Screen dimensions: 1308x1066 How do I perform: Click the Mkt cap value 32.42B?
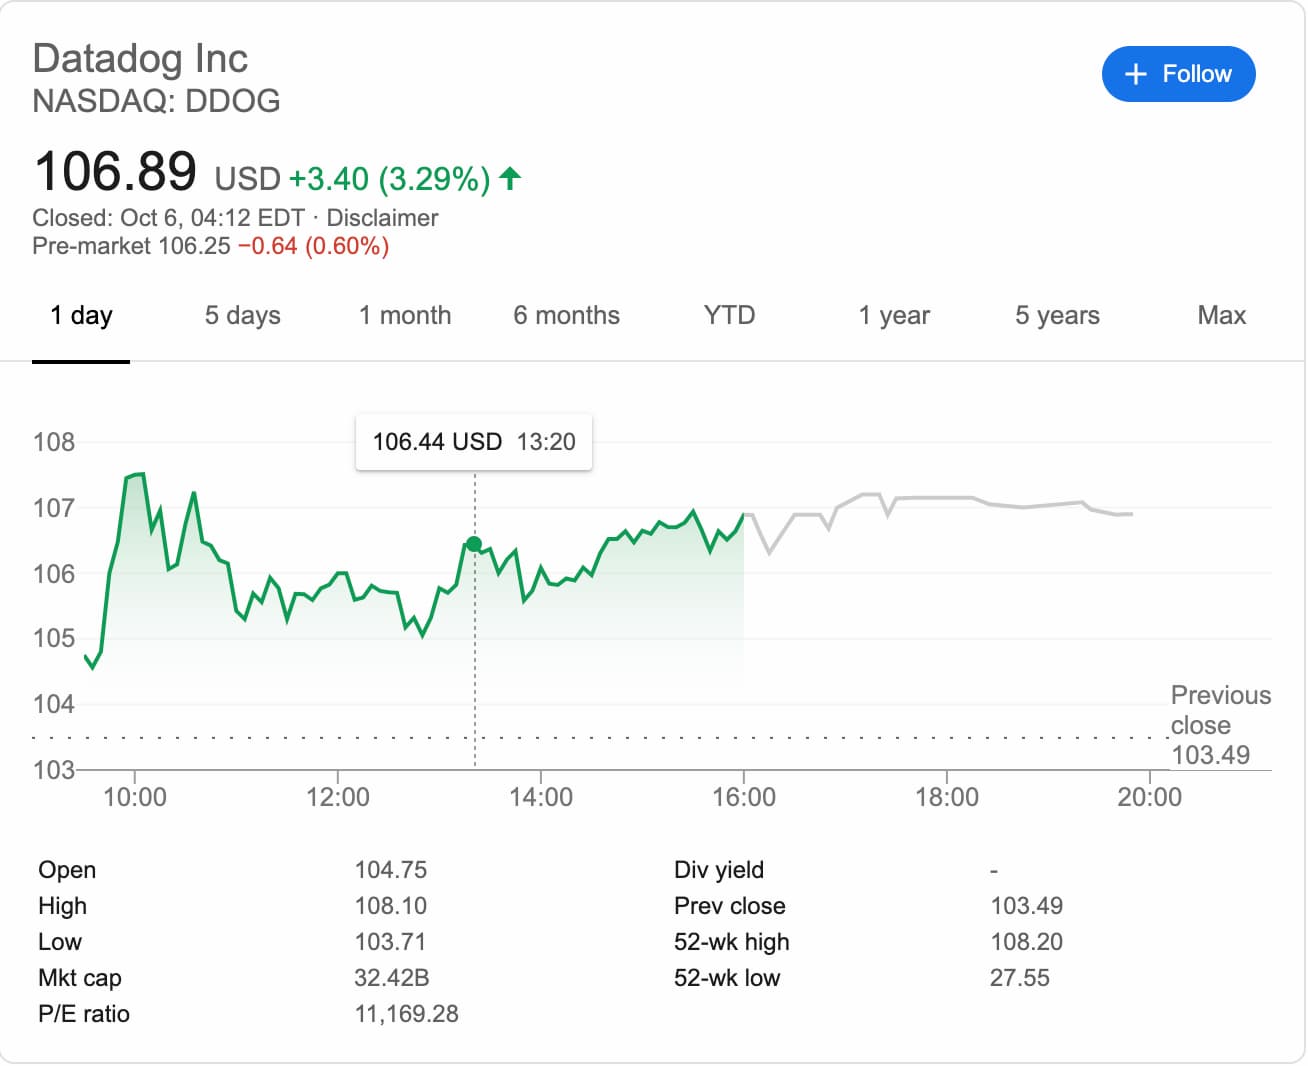click(391, 978)
